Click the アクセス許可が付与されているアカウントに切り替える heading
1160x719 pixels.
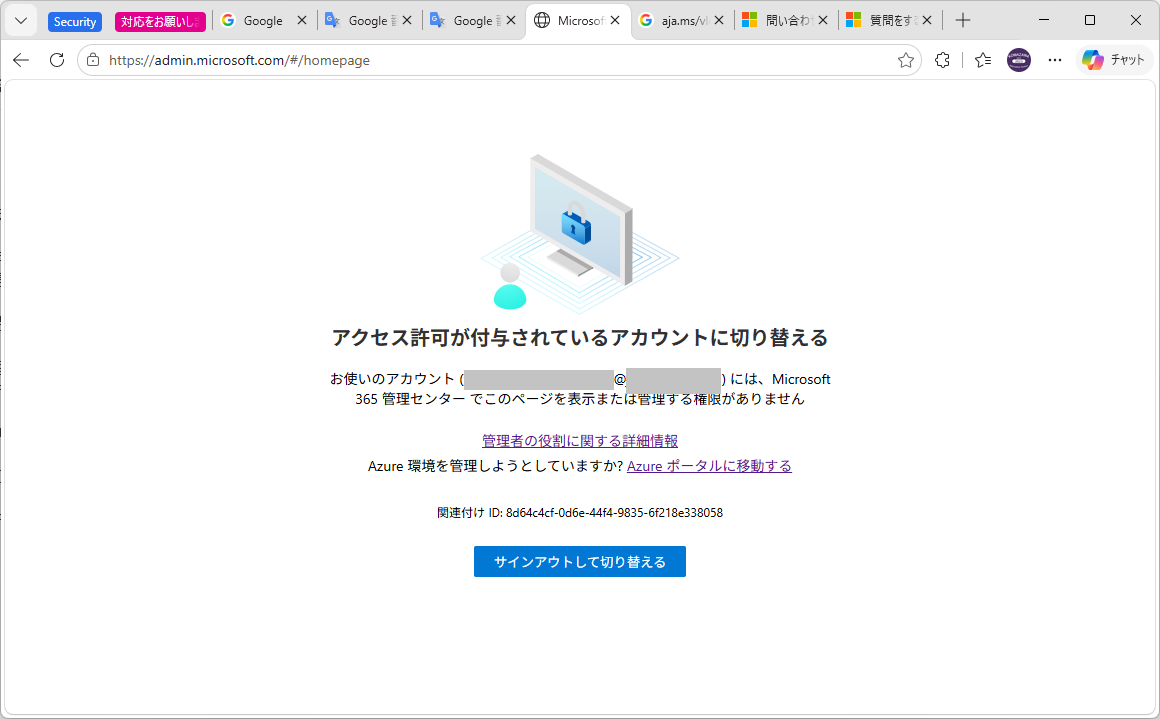click(580, 337)
